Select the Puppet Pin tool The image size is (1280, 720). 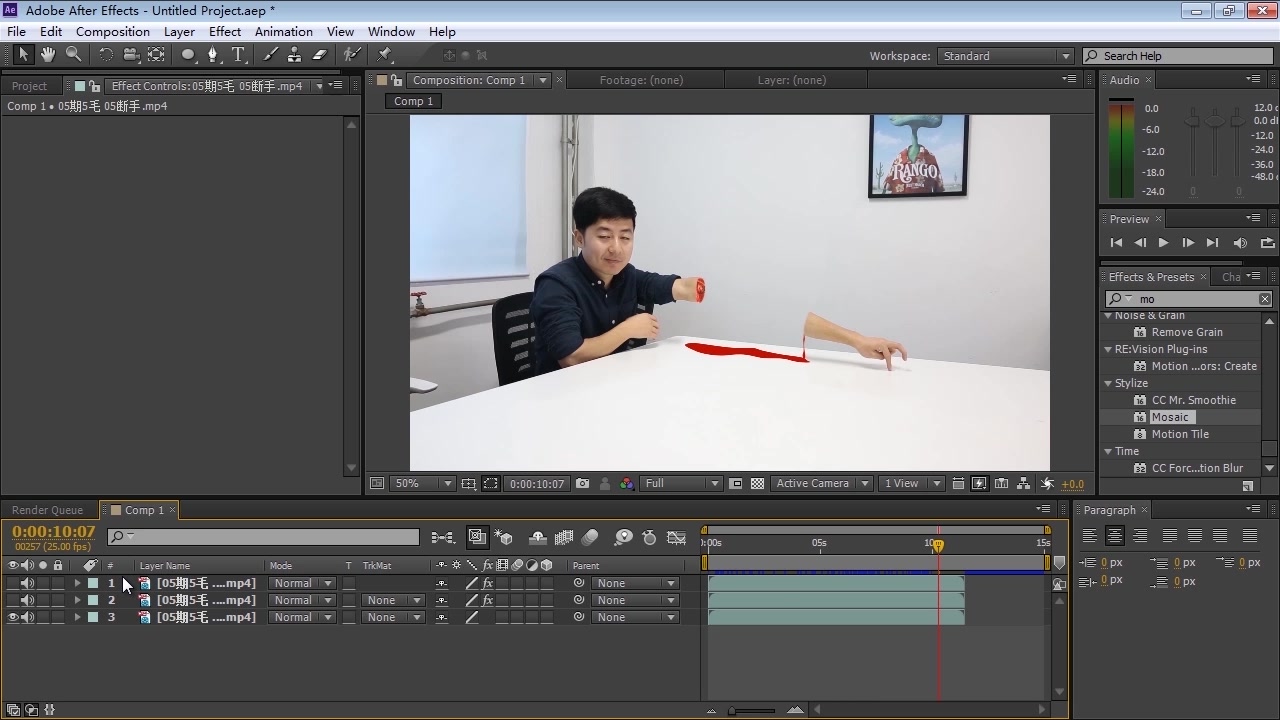[385, 55]
